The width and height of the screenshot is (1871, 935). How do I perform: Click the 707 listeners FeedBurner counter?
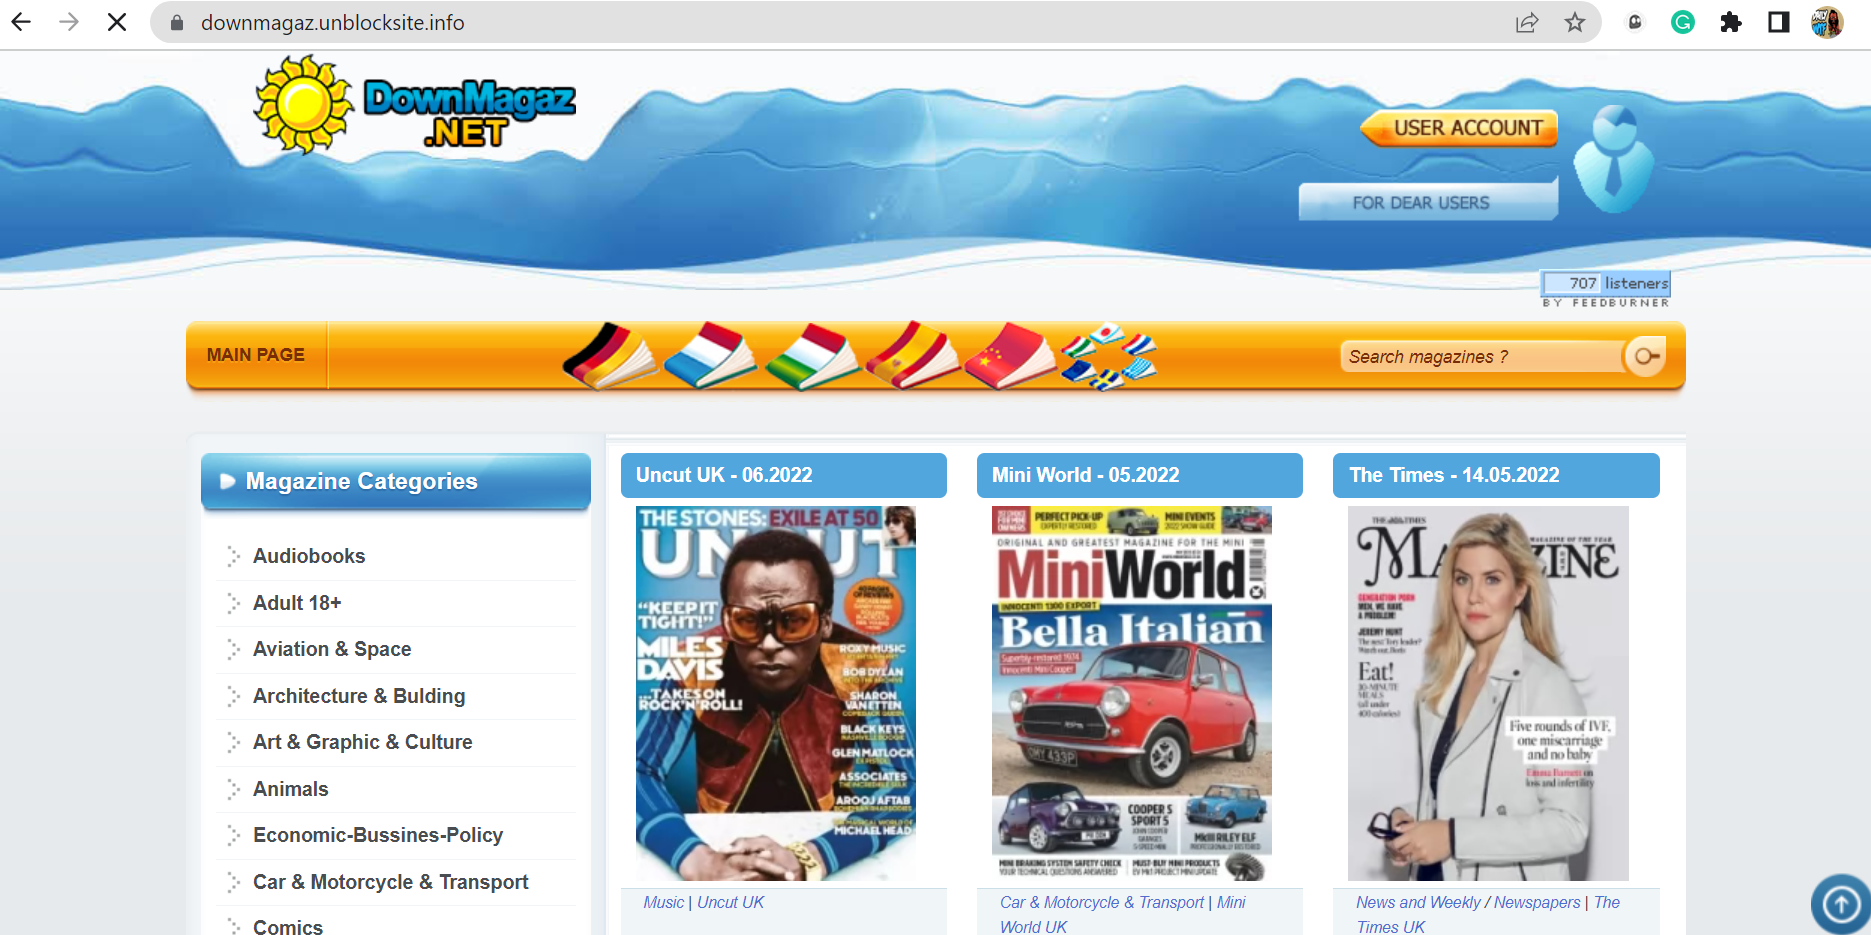1604,283
